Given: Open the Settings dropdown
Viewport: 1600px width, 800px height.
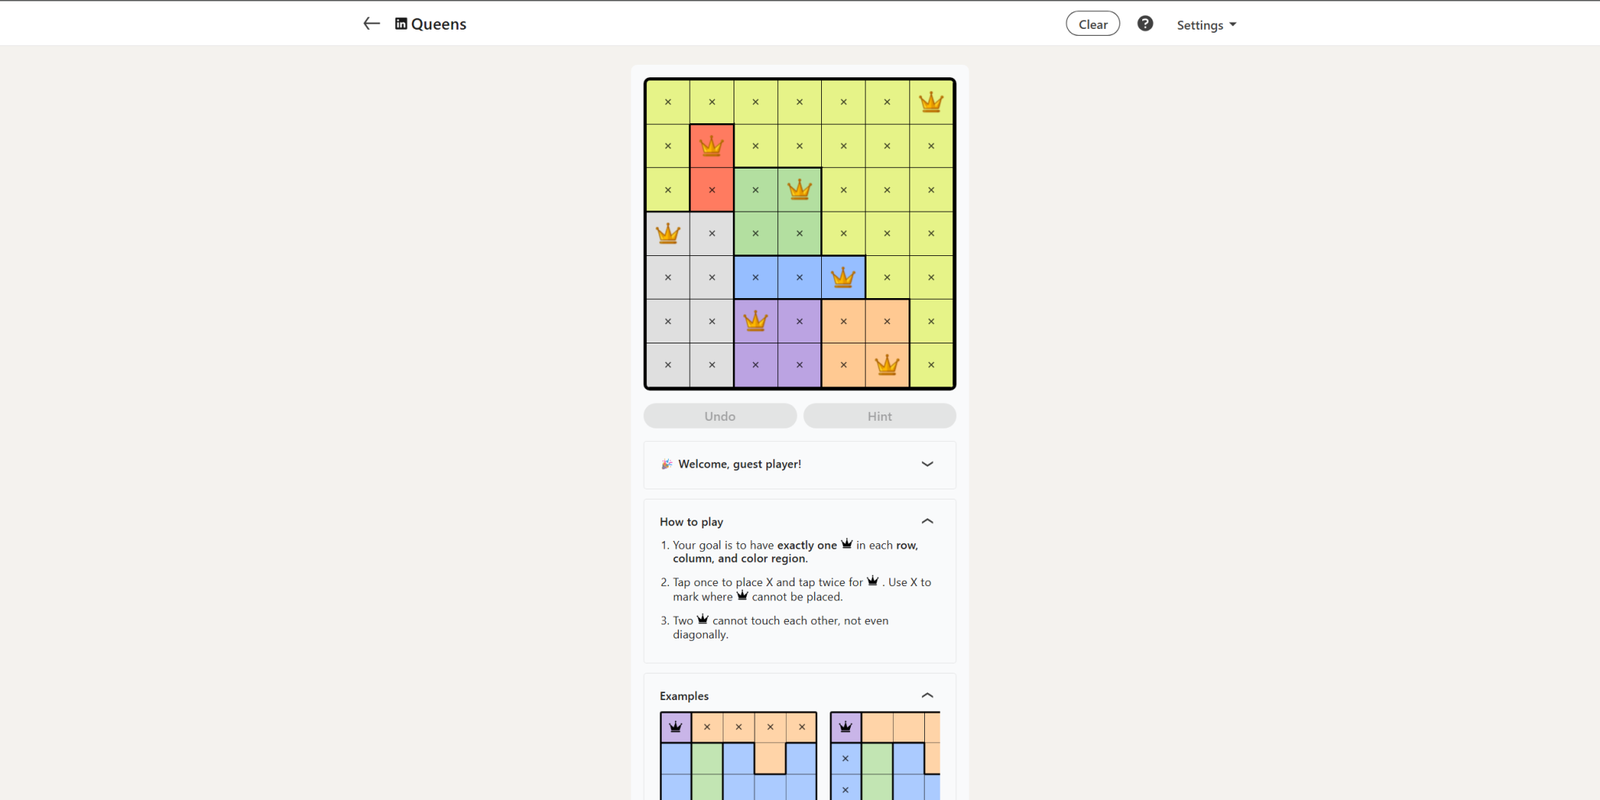Looking at the screenshot, I should (1206, 25).
